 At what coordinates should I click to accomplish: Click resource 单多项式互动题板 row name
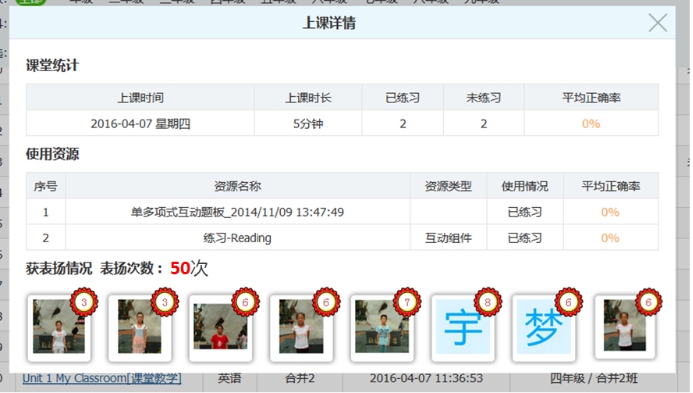click(237, 212)
